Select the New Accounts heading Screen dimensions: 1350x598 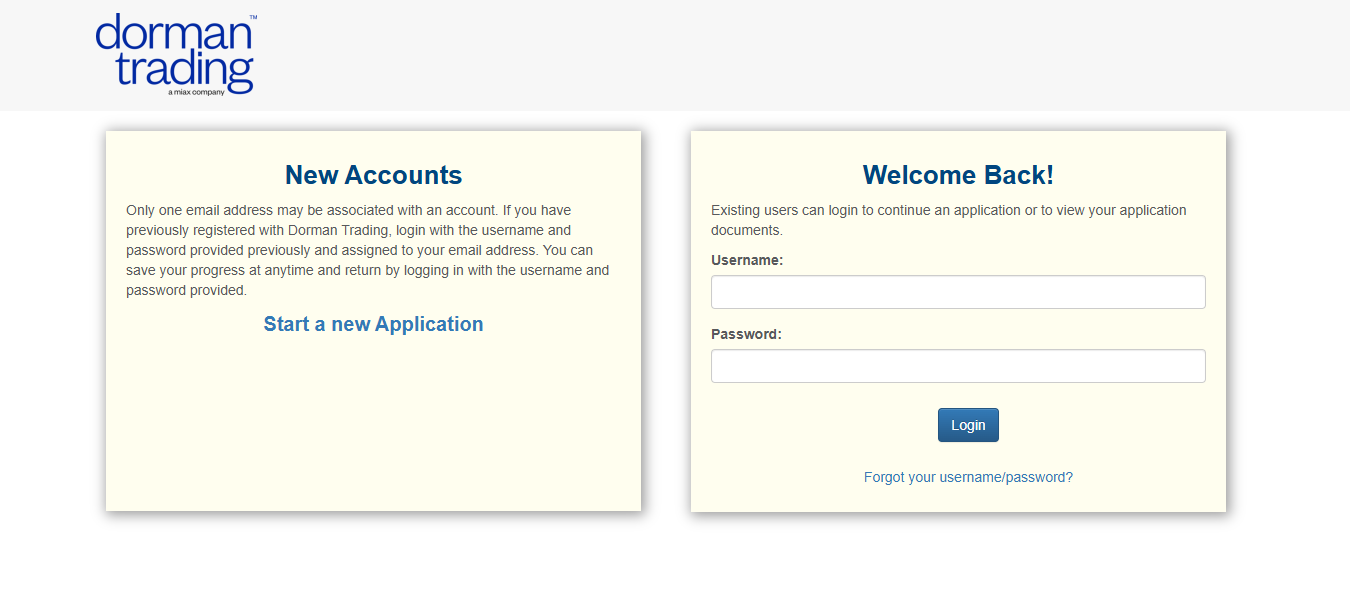click(x=373, y=175)
